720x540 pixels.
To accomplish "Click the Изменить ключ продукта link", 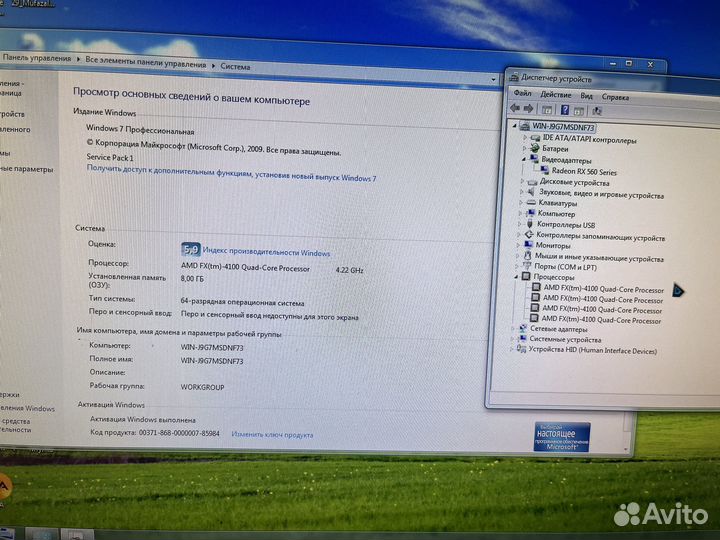I will (x=272, y=434).
